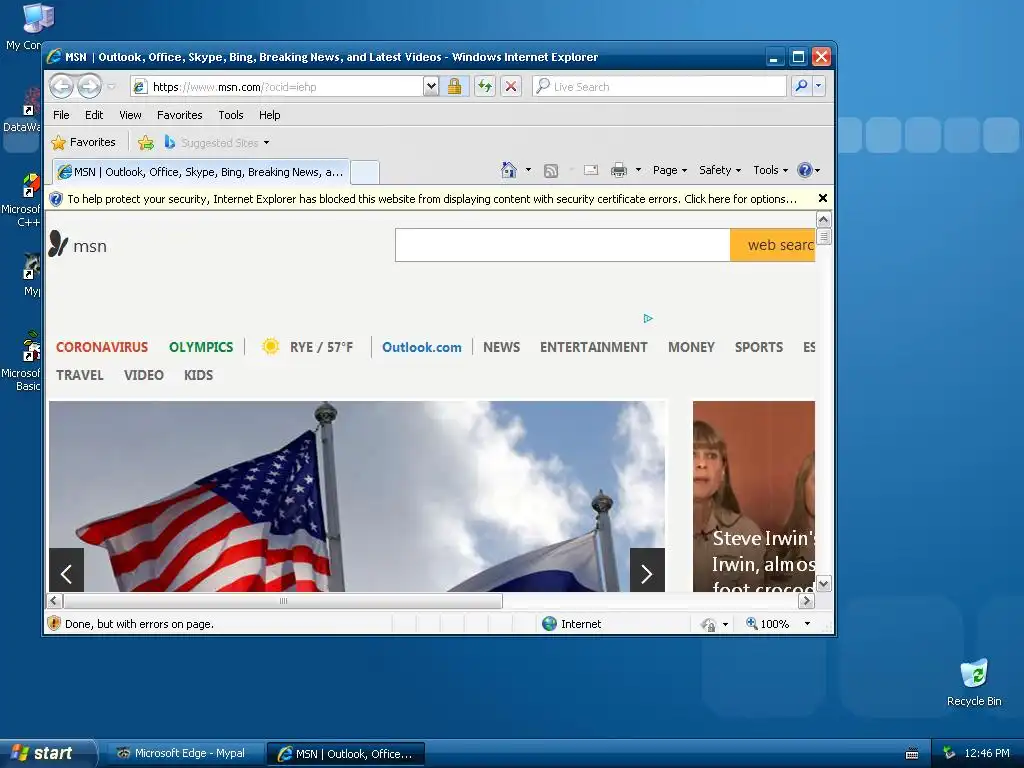Click the vertical scrollbar down arrow
This screenshot has width=1024, height=768.
click(x=824, y=584)
